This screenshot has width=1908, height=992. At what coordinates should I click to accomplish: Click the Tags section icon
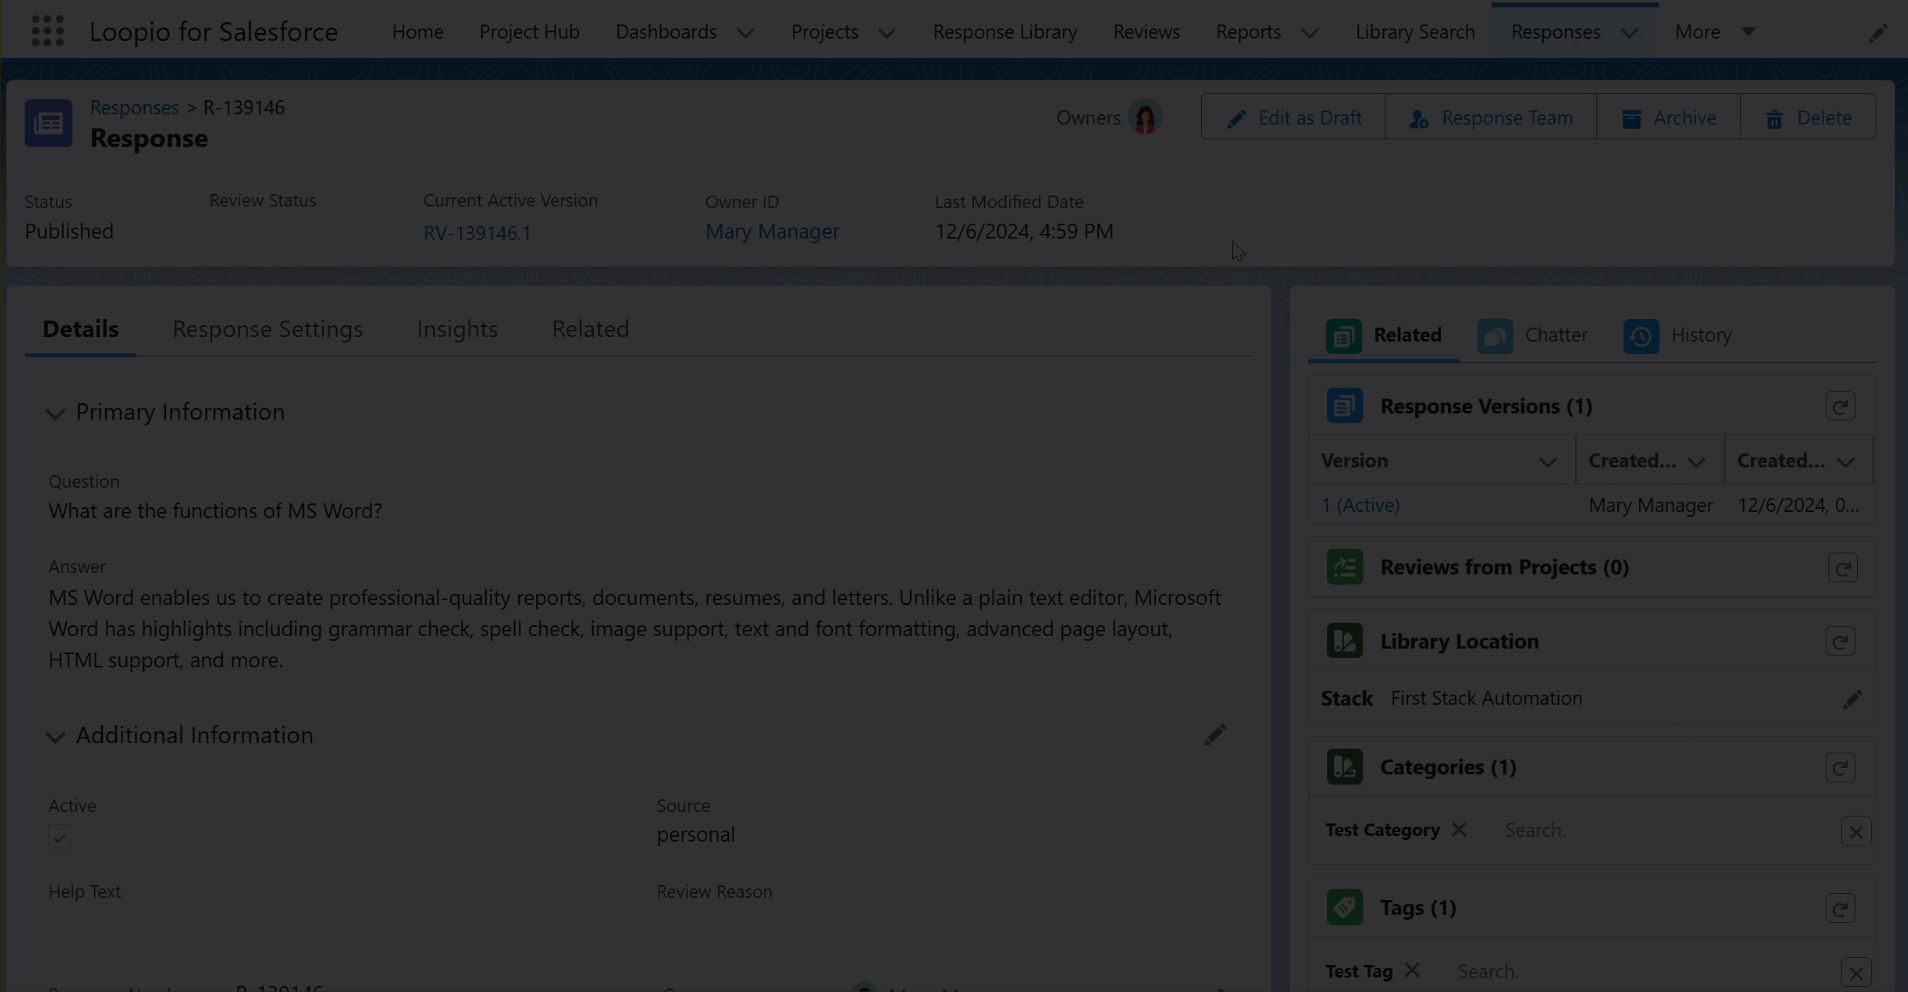(1344, 908)
